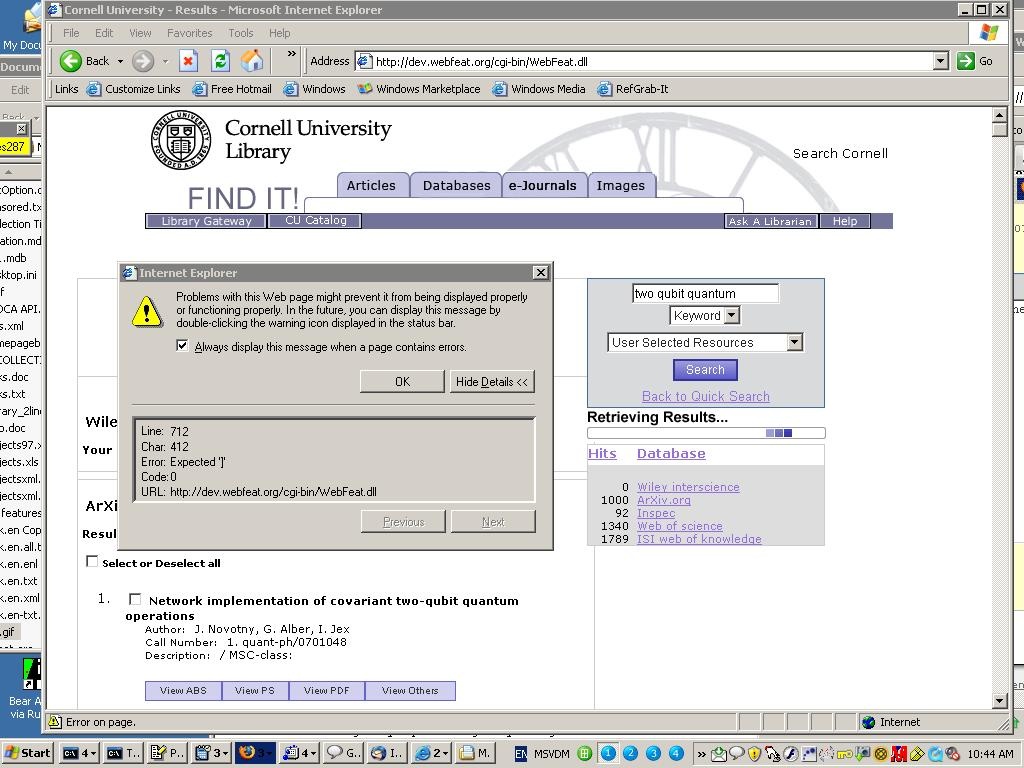The width and height of the screenshot is (1024, 768).
Task: Open the Cornell University seal logo
Action: pos(181,140)
